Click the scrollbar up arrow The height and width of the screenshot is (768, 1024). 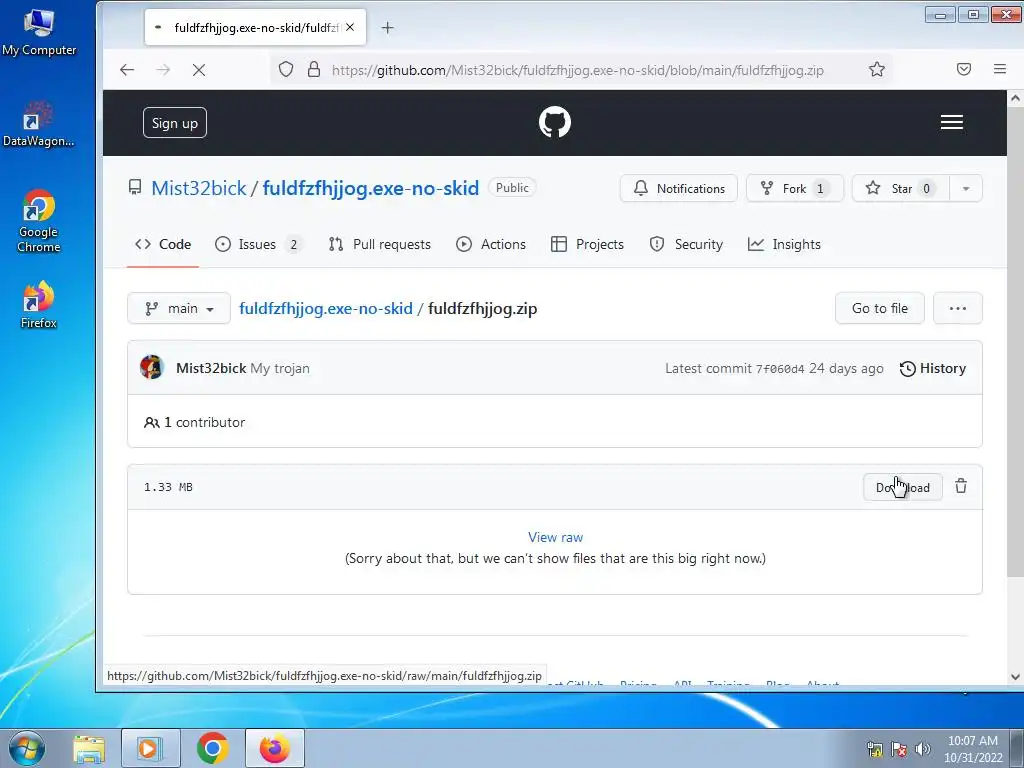point(1015,99)
